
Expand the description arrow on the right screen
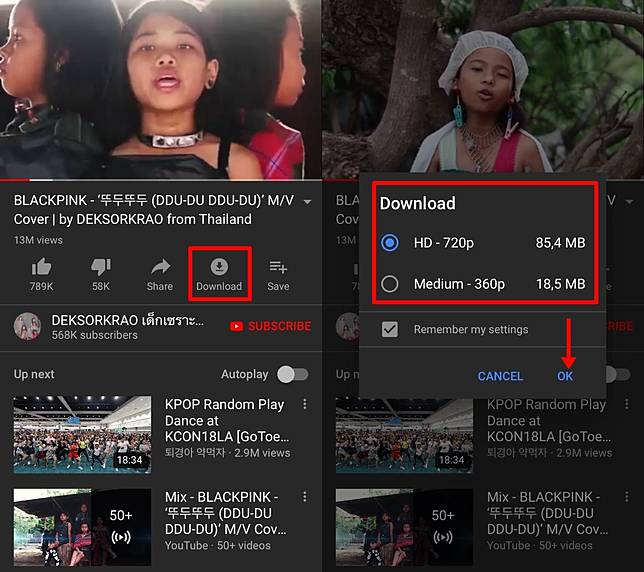(629, 201)
